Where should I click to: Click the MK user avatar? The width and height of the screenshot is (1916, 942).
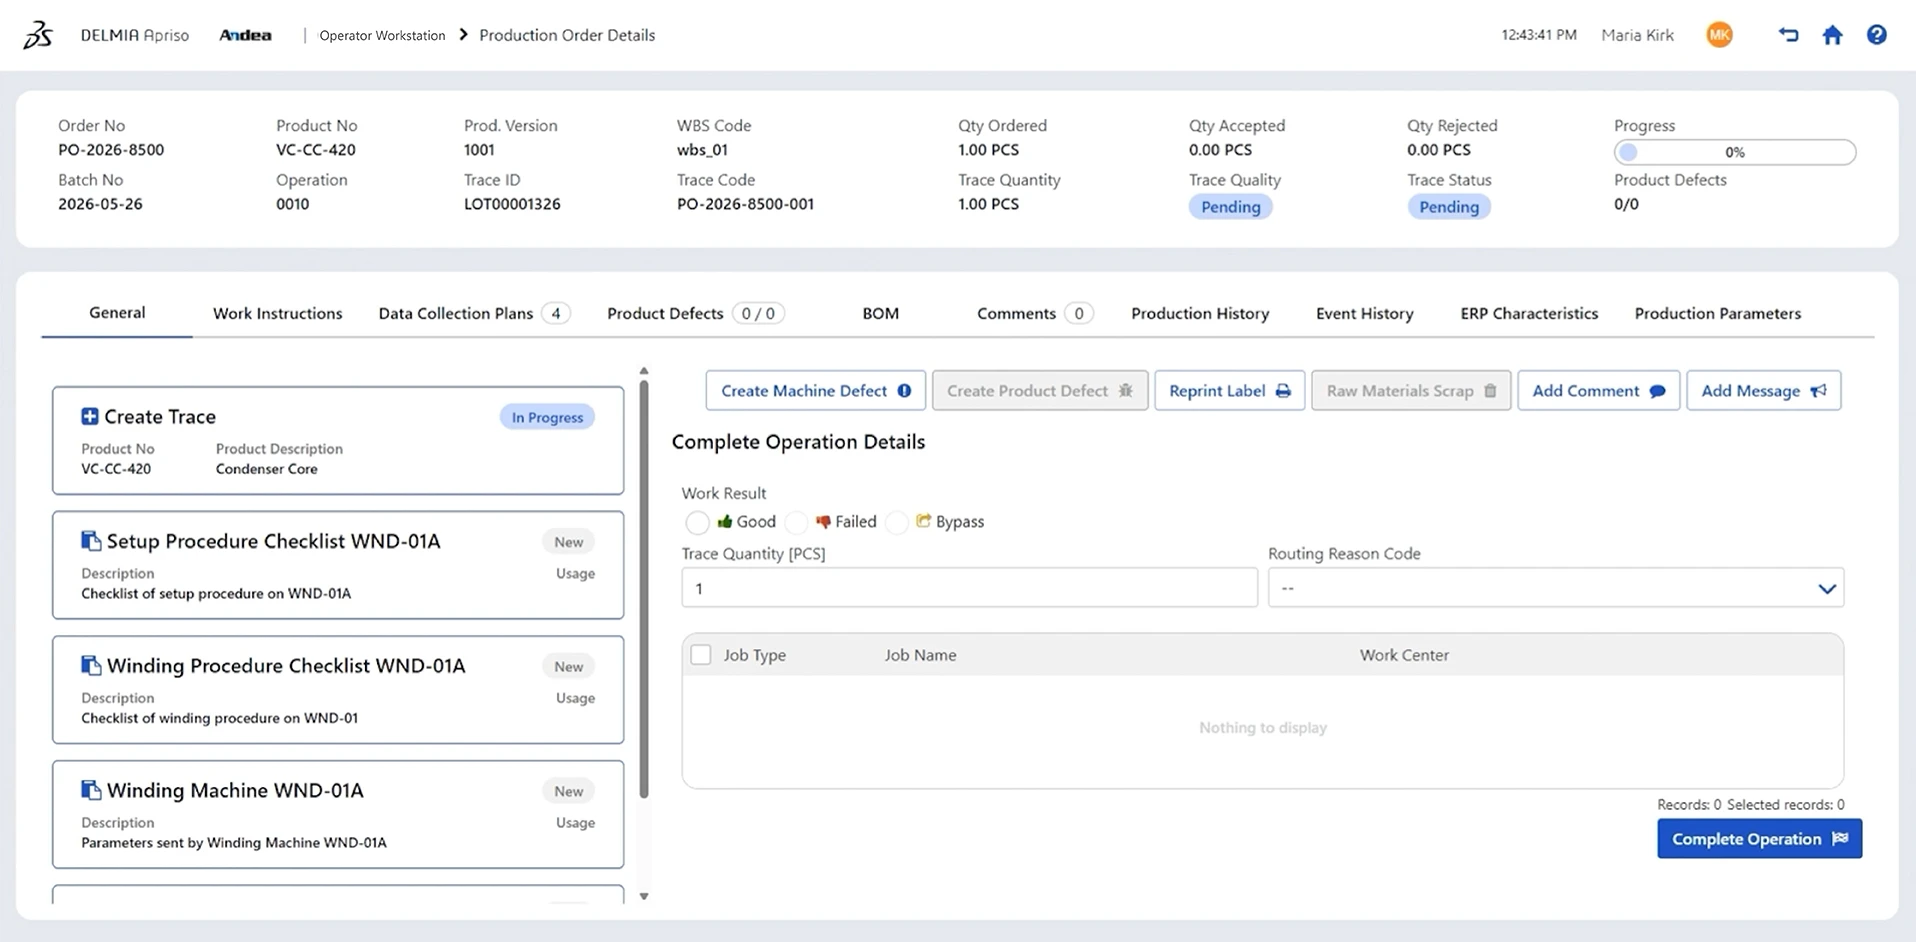pyautogui.click(x=1719, y=35)
